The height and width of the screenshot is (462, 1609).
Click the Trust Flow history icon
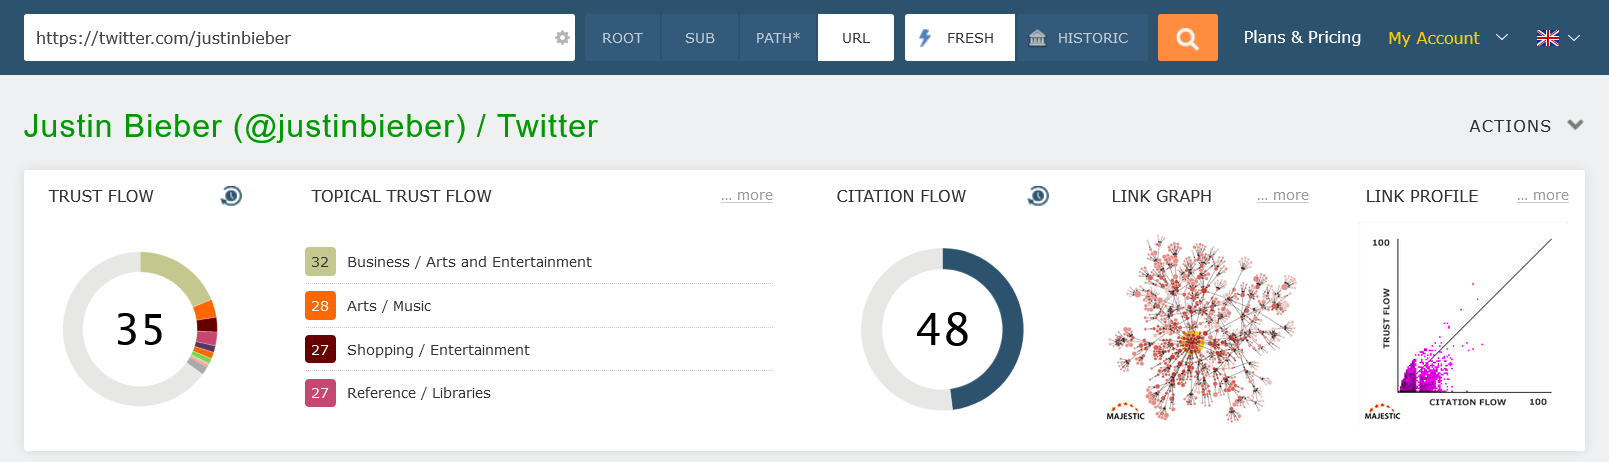pyautogui.click(x=231, y=196)
